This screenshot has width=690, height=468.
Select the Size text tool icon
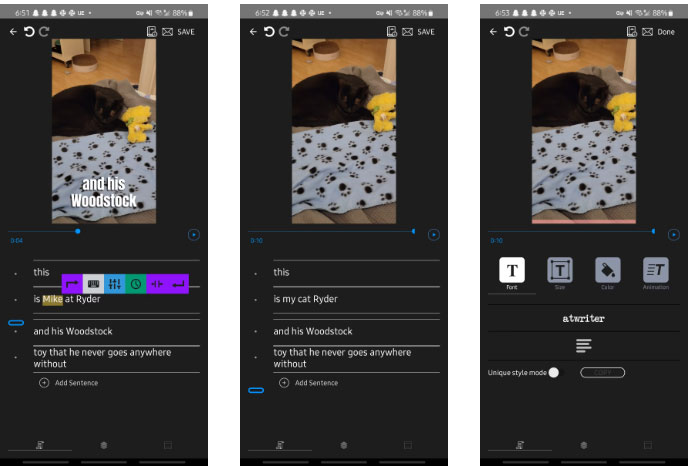click(560, 270)
